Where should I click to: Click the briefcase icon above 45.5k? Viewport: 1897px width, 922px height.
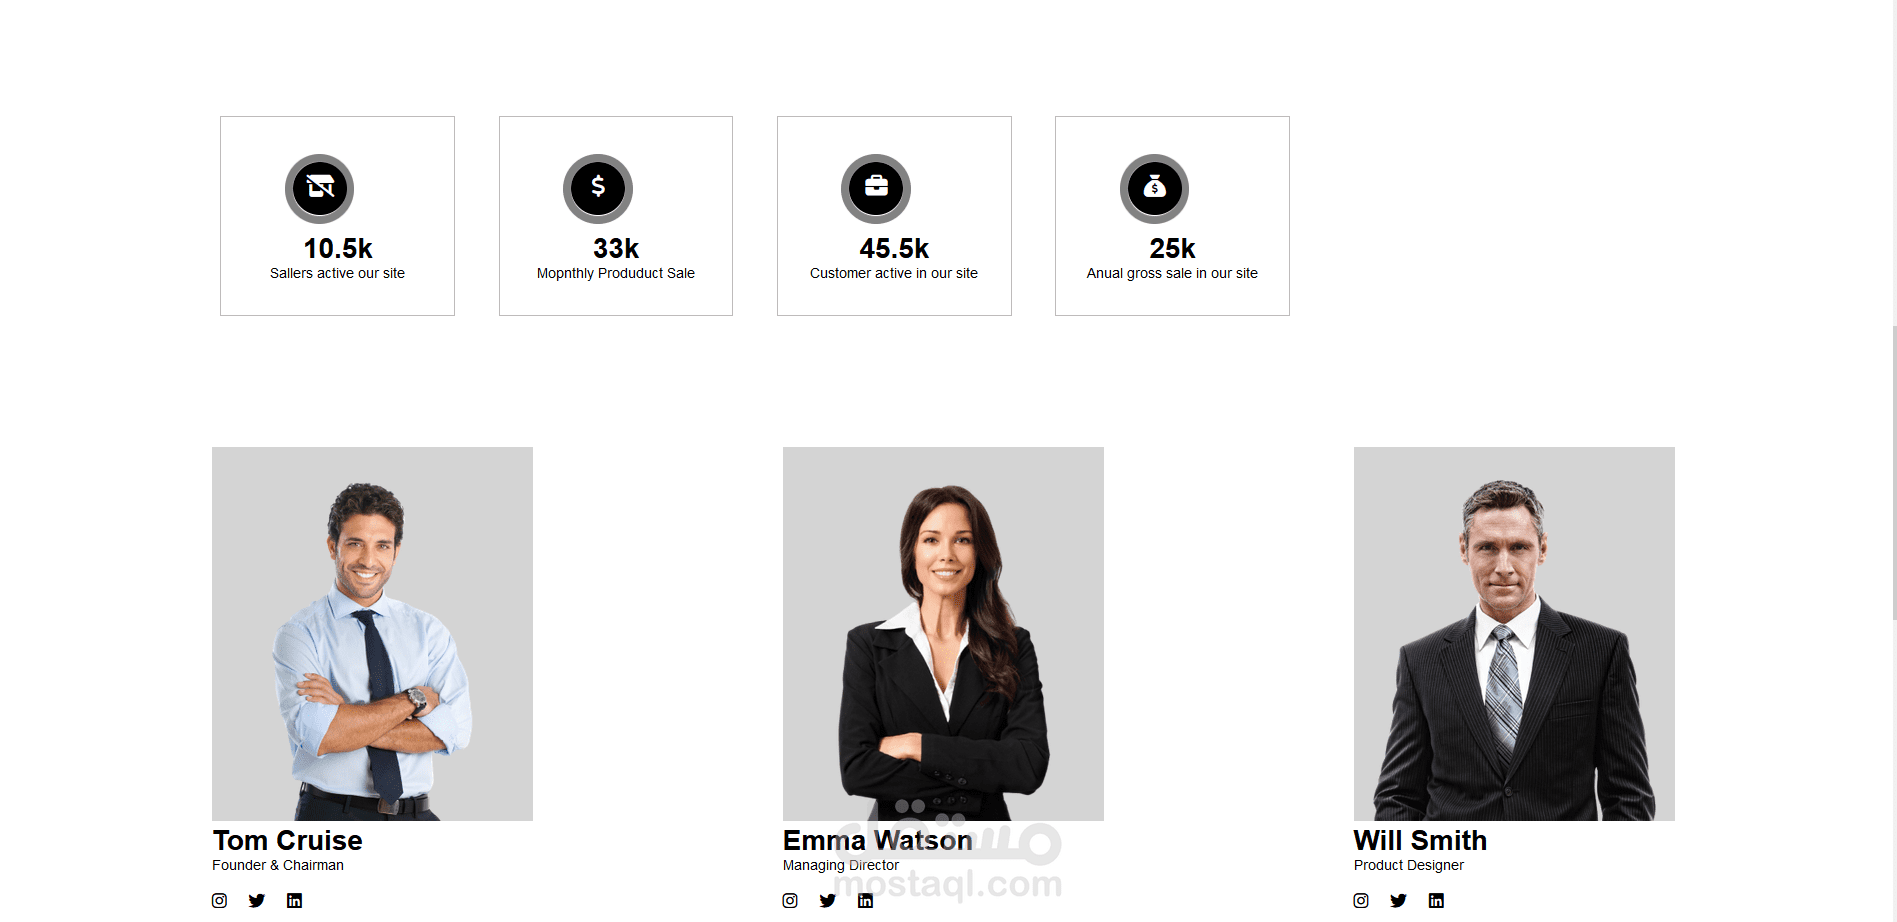tap(876, 188)
